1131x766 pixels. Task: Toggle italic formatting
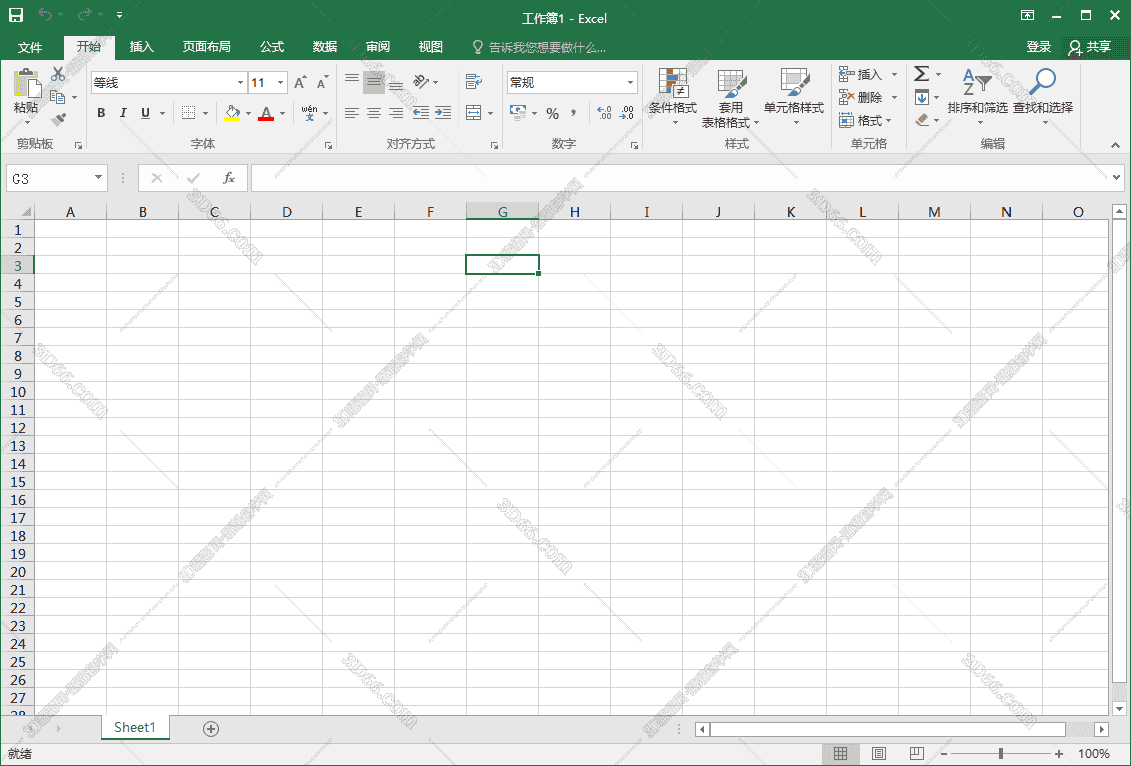[x=122, y=113]
